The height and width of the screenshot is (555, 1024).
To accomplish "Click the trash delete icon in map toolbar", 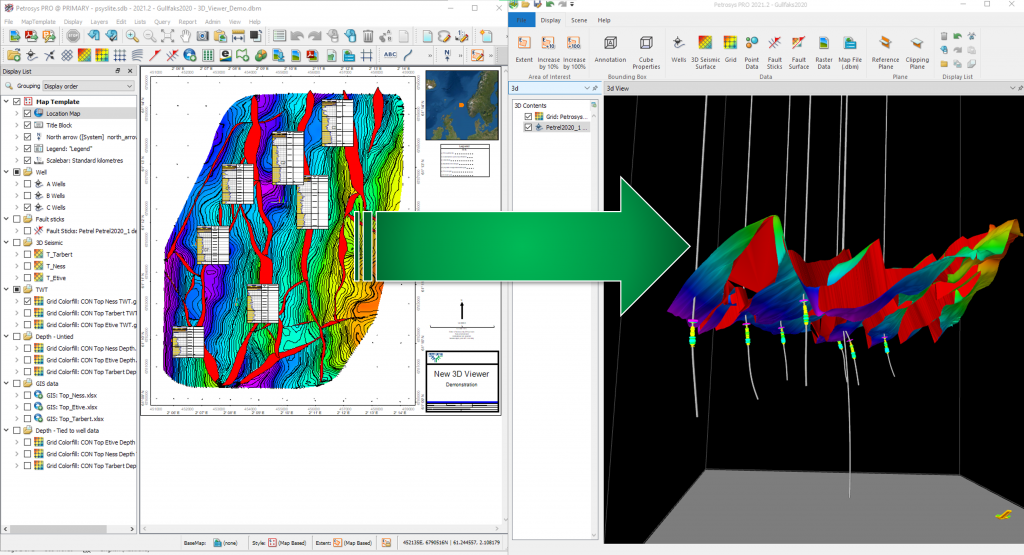I will (368, 36).
